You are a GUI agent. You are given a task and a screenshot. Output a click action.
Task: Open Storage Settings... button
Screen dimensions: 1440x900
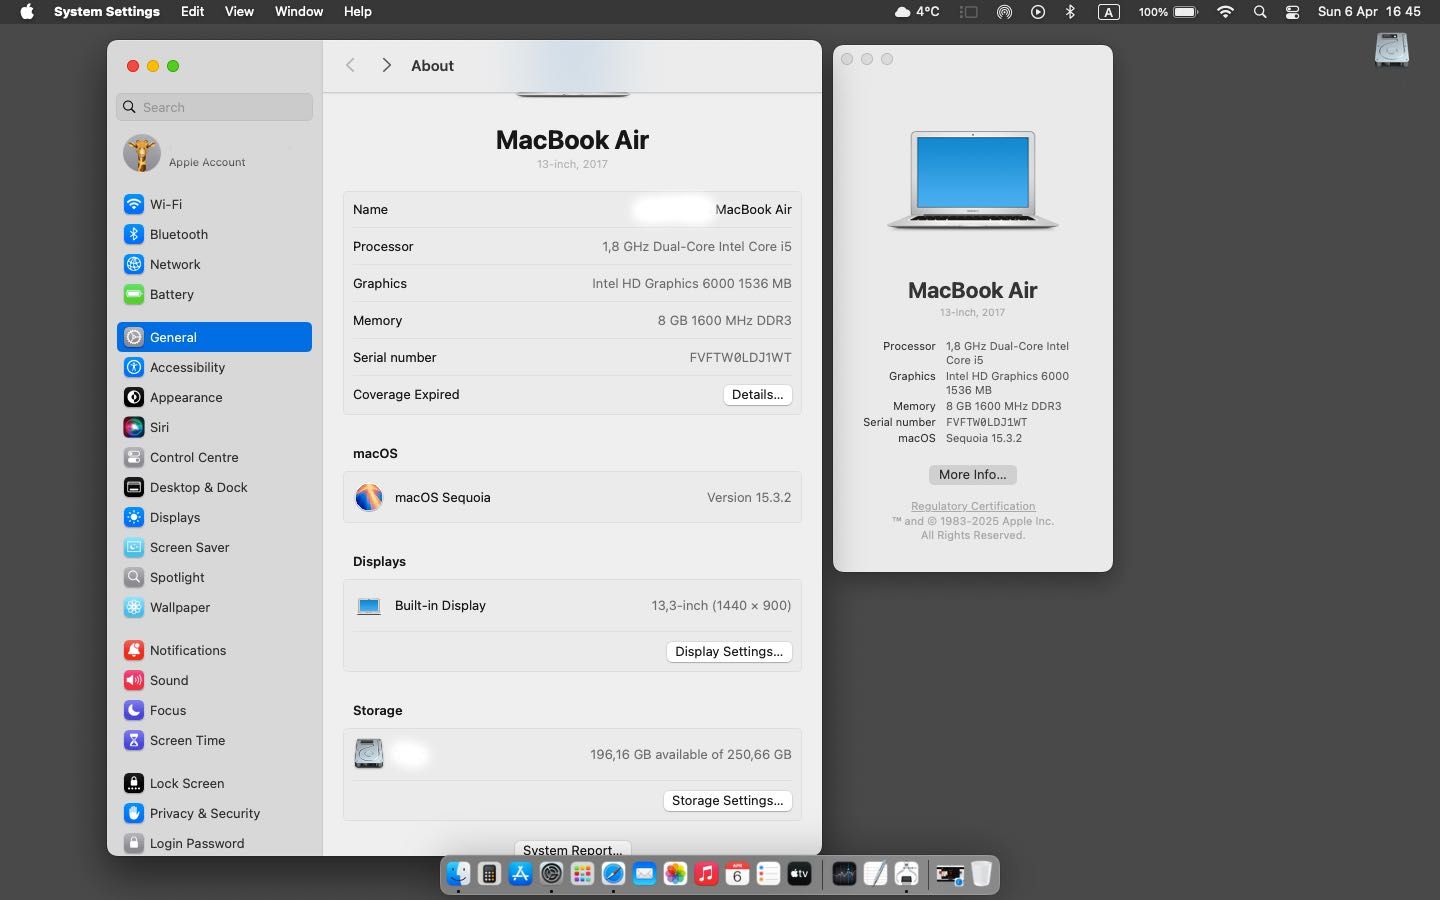point(727,800)
